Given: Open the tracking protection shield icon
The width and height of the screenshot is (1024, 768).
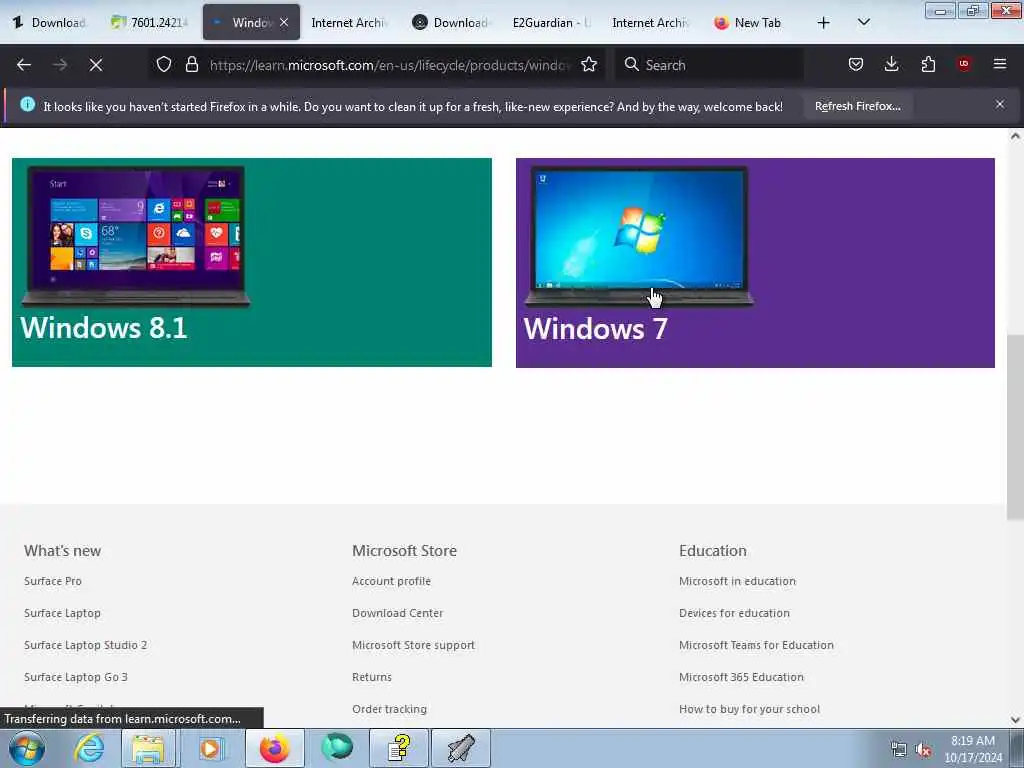Looking at the screenshot, I should point(164,65).
